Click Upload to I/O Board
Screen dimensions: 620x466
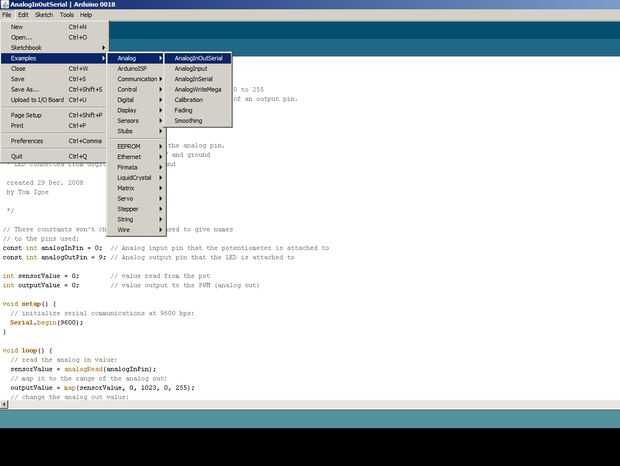point(37,100)
